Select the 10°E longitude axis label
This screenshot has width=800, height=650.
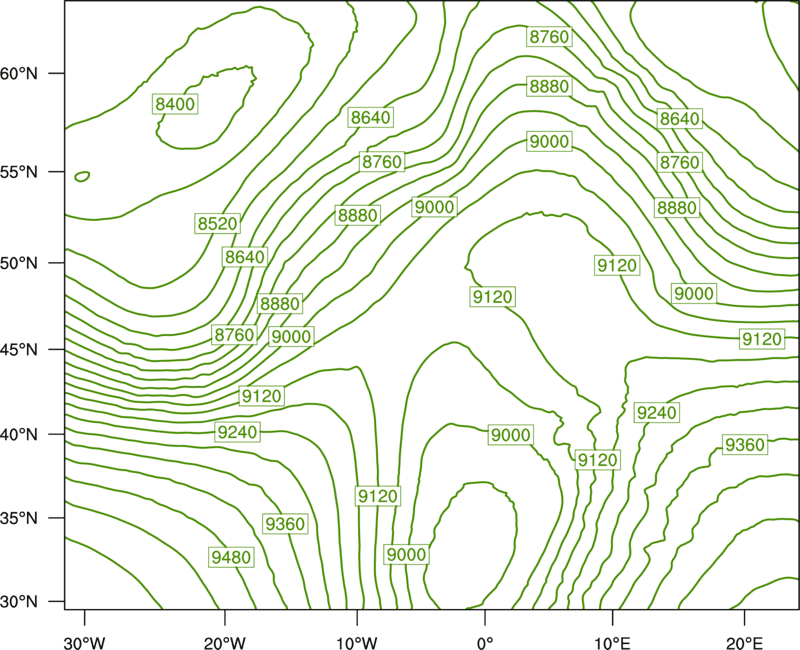(x=612, y=643)
